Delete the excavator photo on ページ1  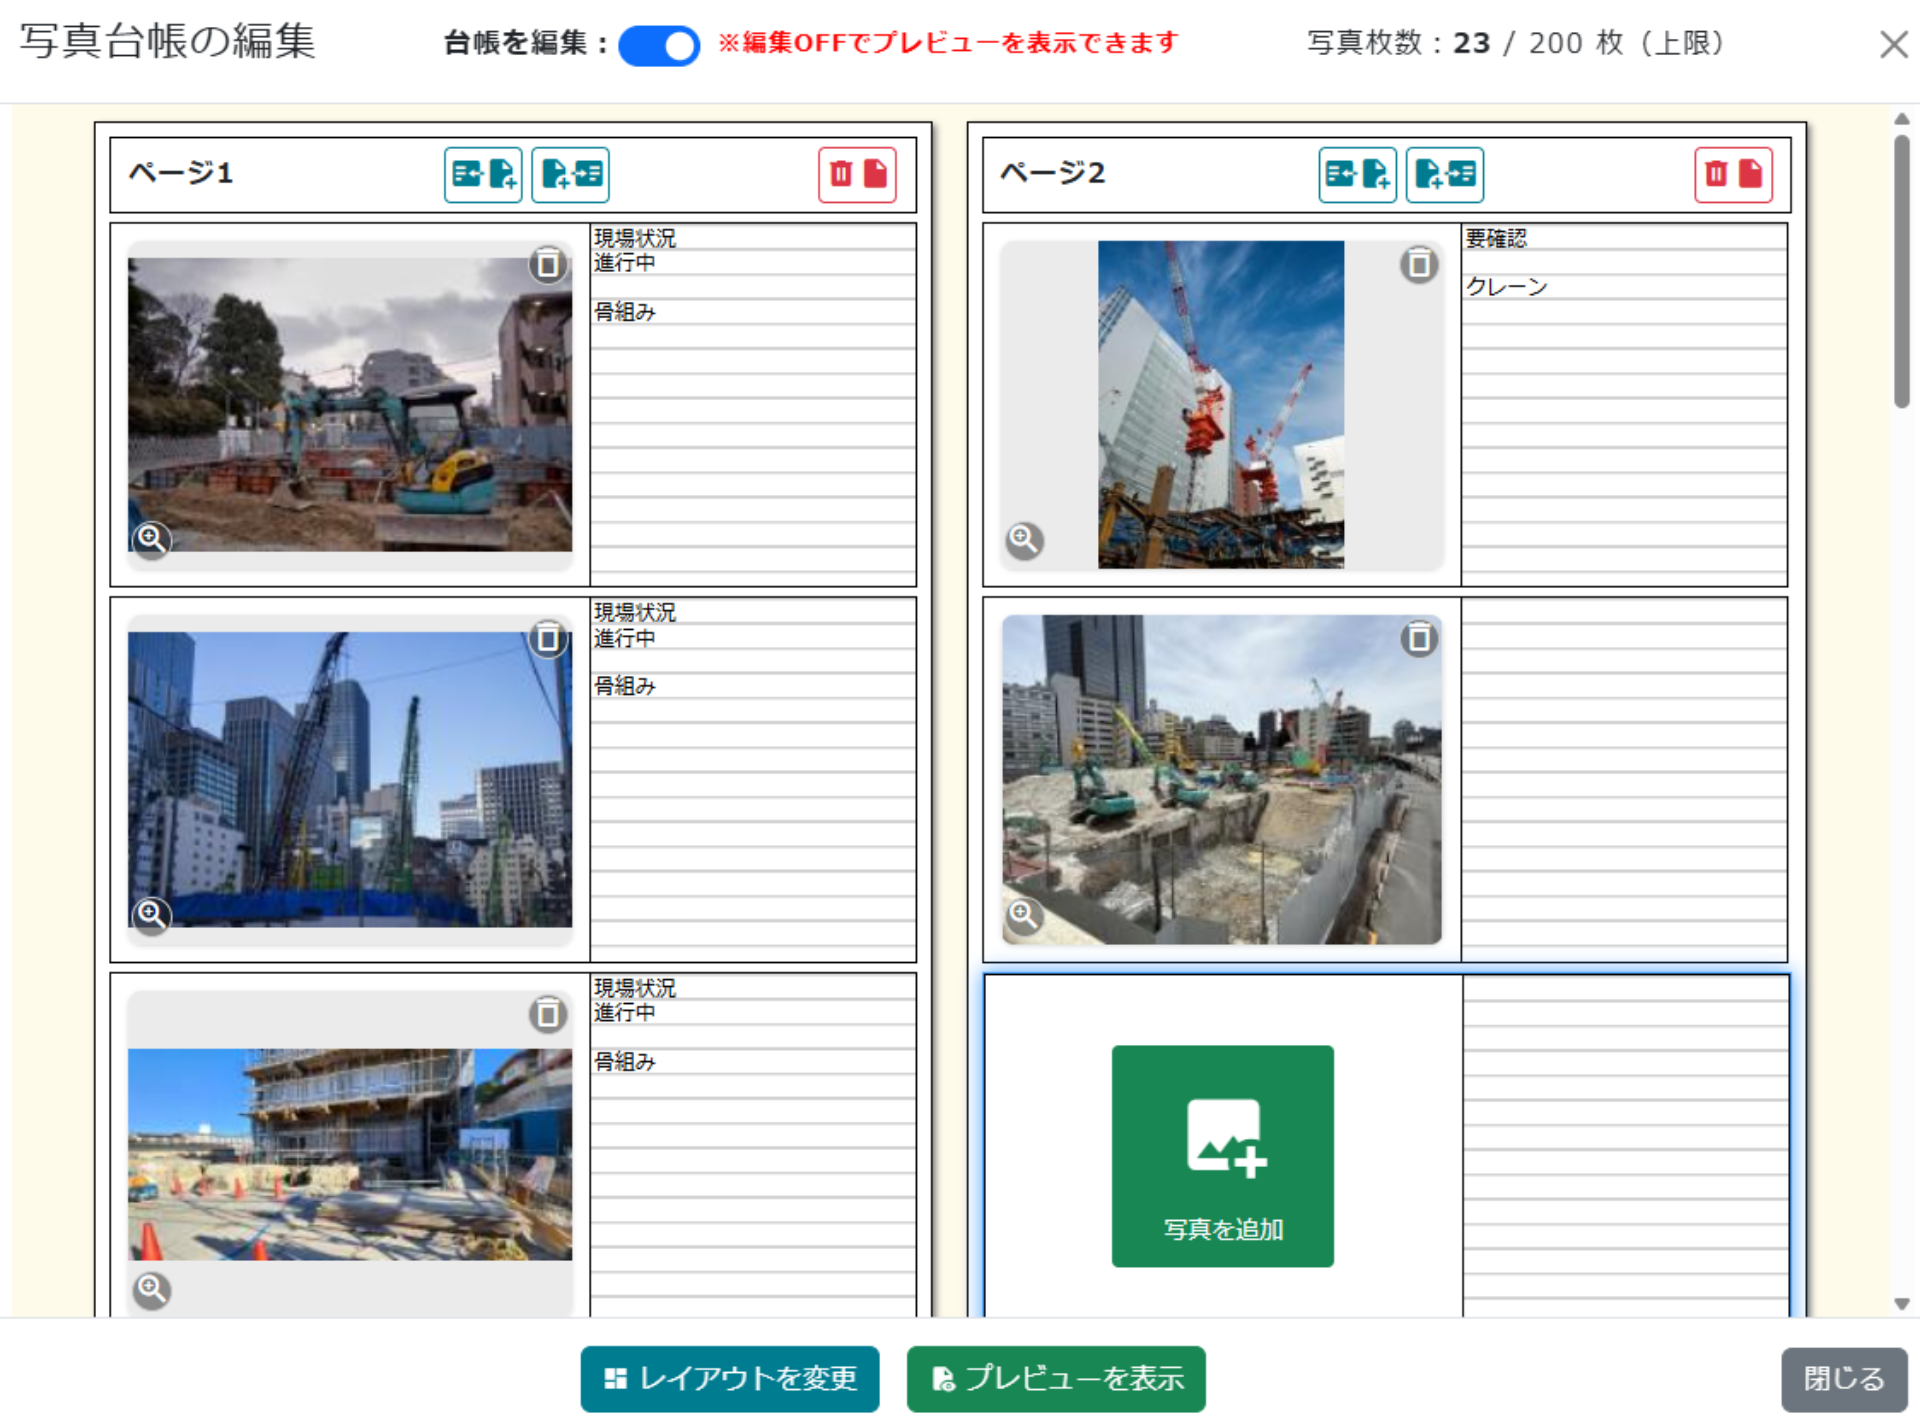(548, 266)
